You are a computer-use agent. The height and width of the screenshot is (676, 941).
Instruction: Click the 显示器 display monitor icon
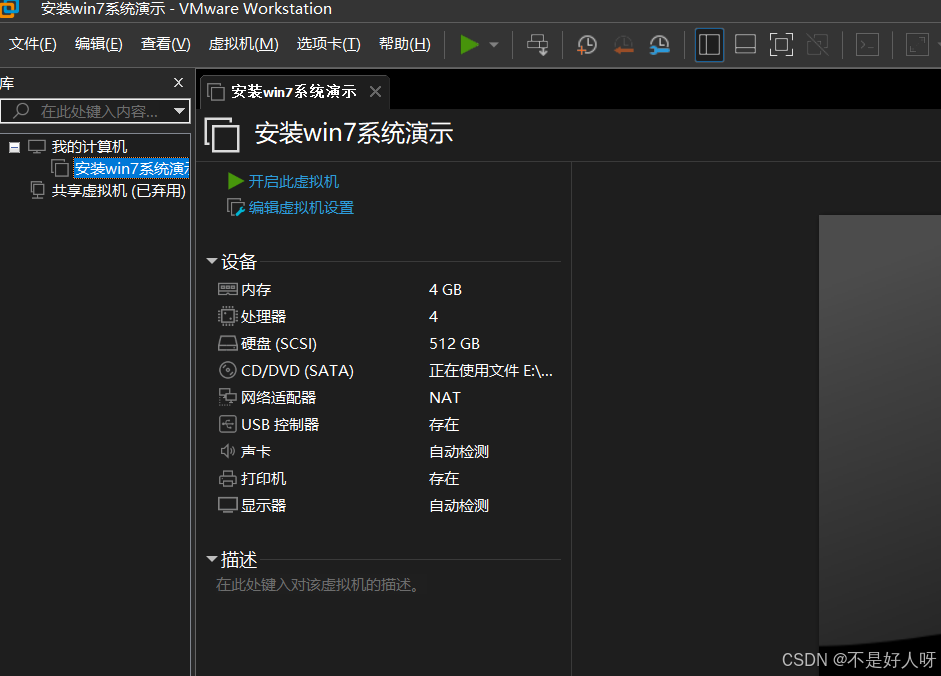click(227, 505)
